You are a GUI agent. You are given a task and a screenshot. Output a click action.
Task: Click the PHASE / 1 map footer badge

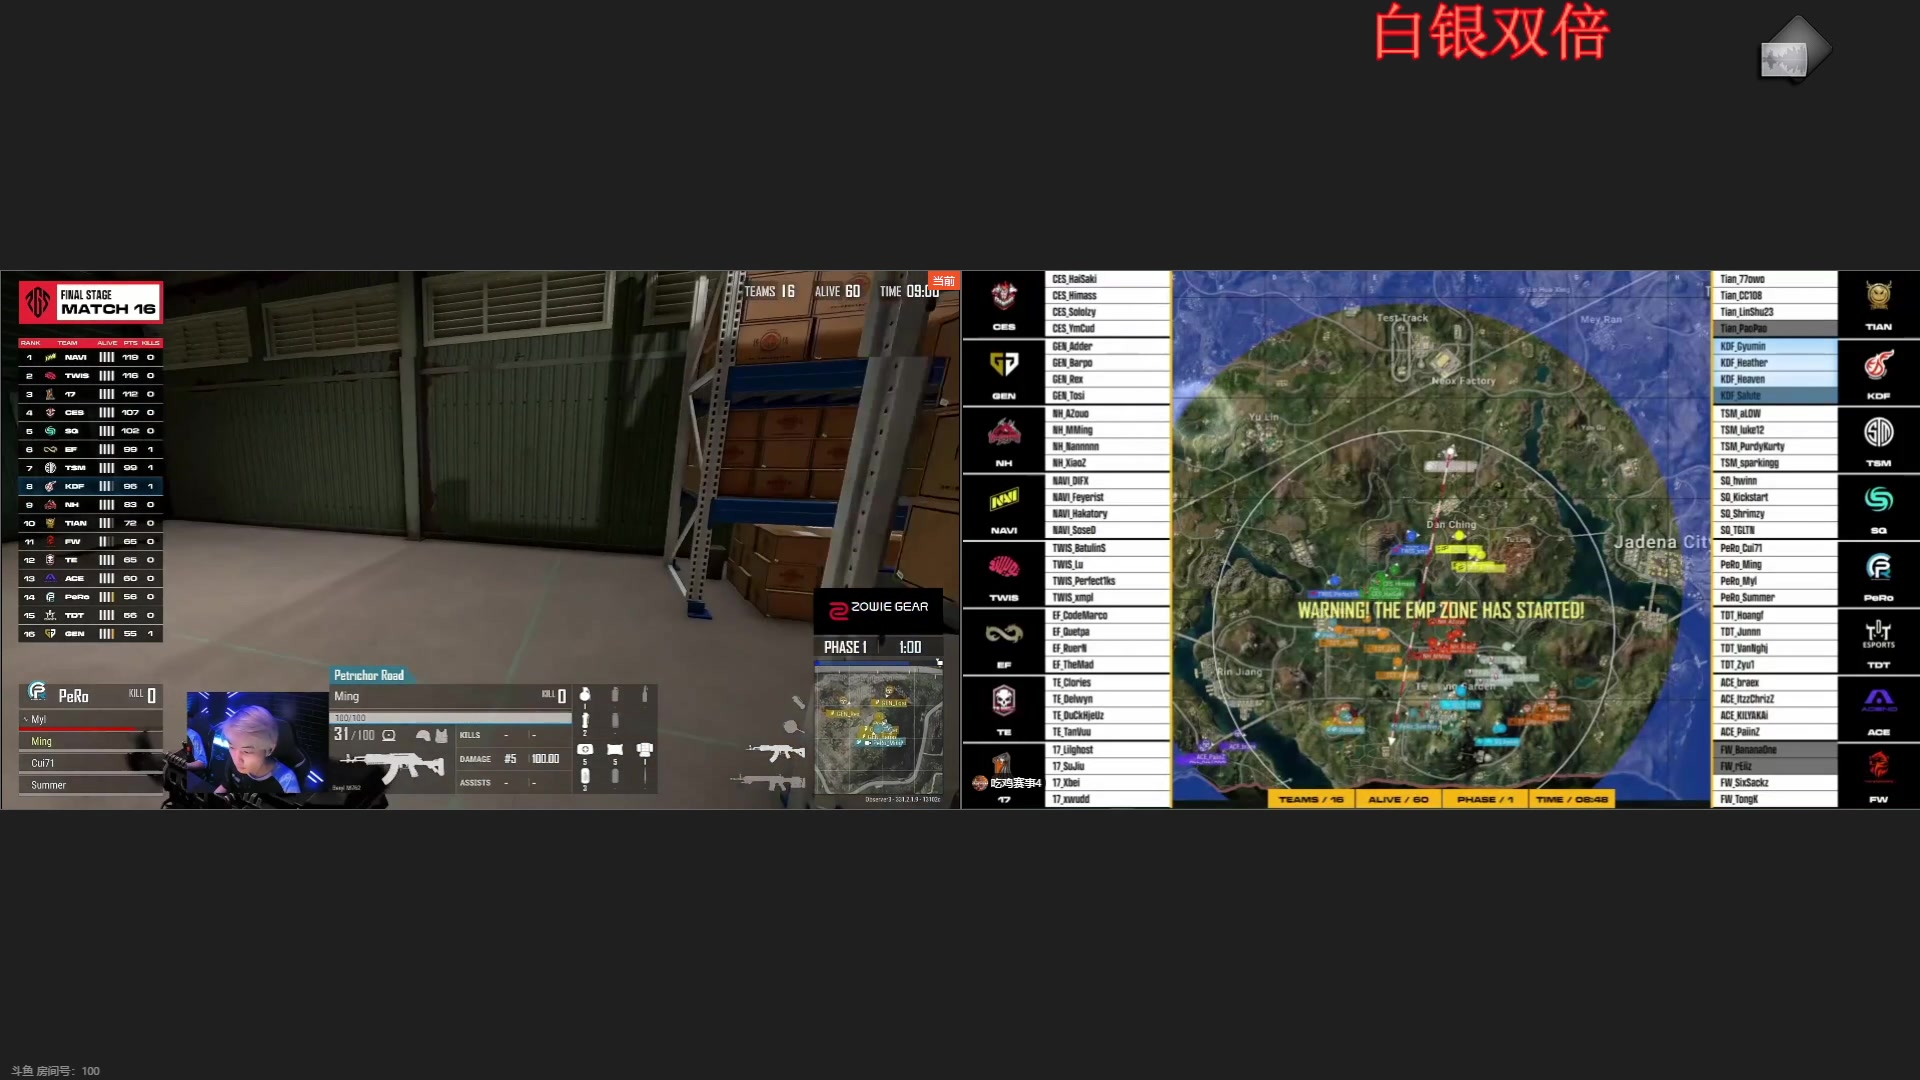tap(1485, 800)
